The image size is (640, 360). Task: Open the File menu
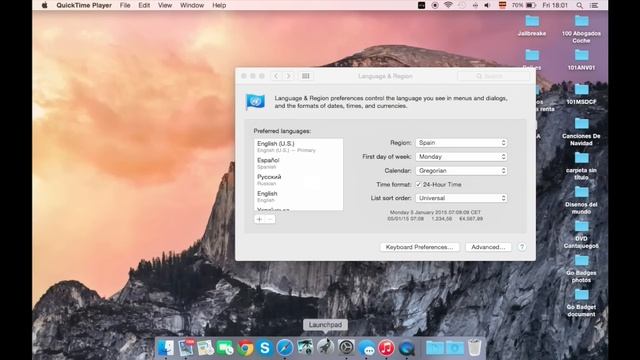point(125,5)
